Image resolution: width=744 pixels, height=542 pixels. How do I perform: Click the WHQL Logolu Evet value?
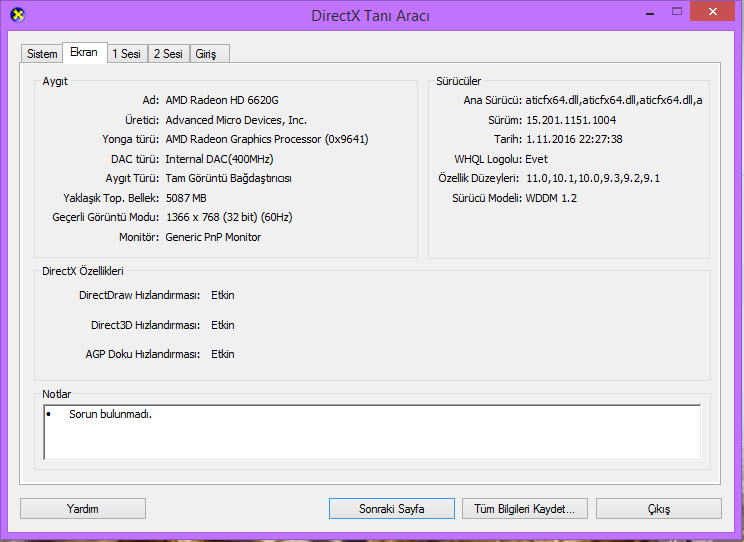pos(537,159)
